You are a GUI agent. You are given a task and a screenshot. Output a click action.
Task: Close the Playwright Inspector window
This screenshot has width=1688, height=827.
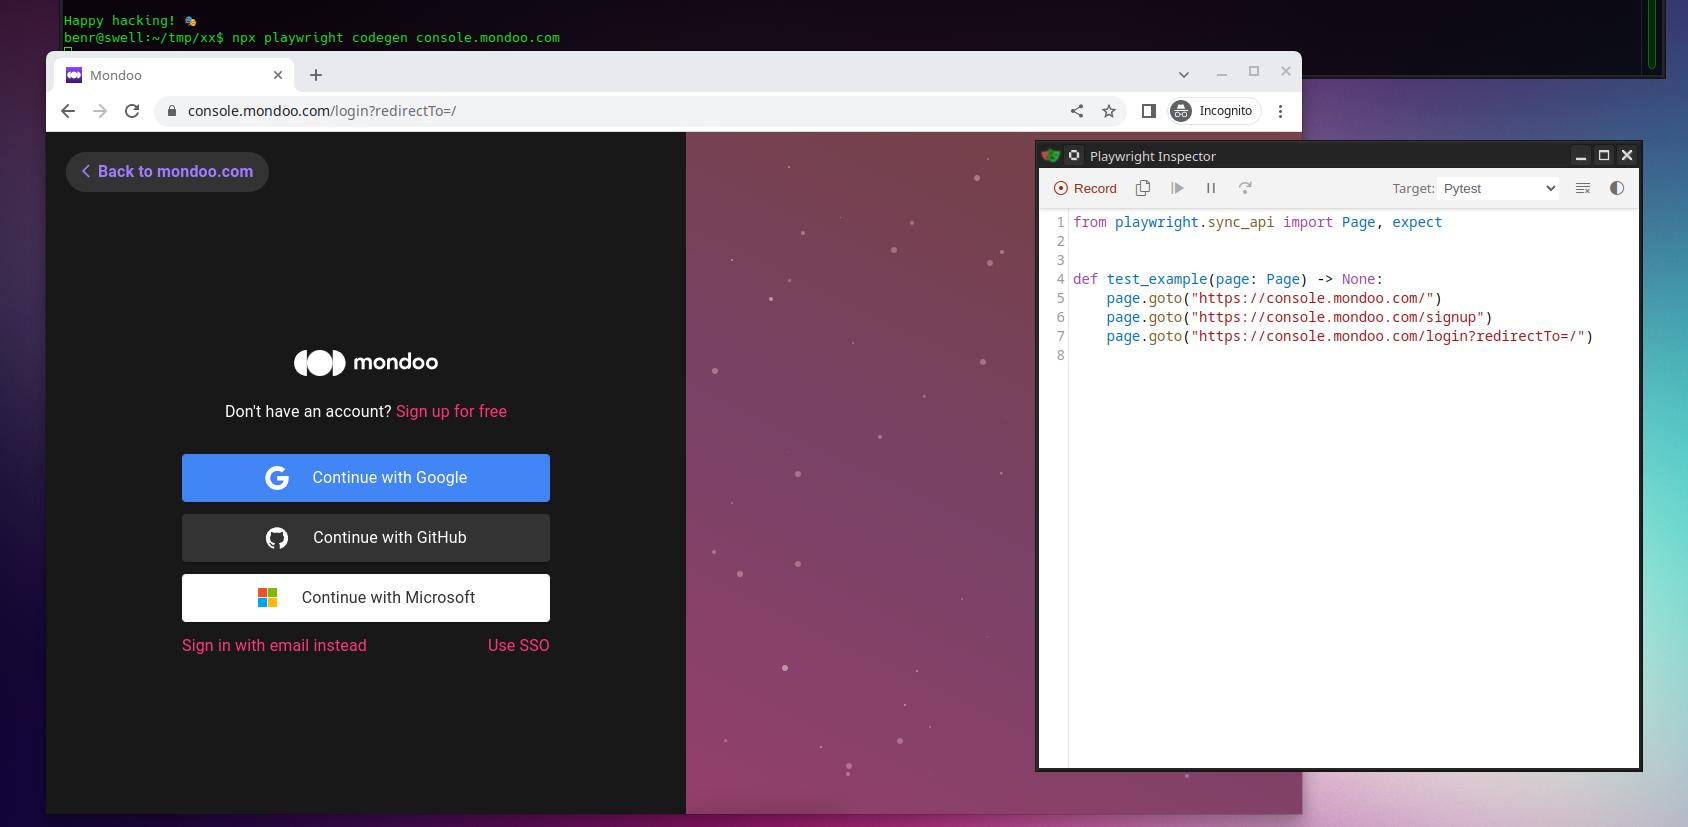pos(1627,155)
